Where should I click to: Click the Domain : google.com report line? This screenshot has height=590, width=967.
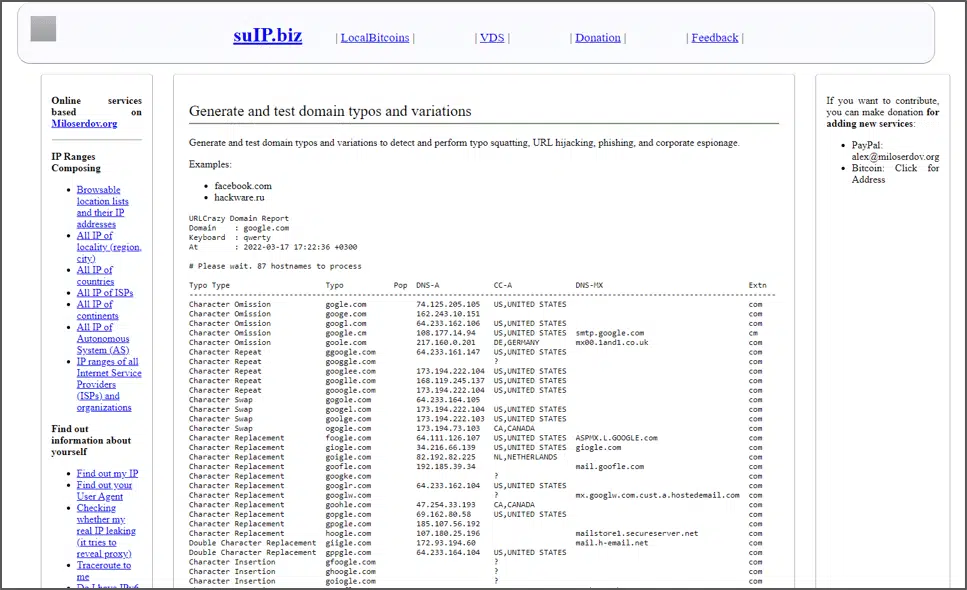239,228
